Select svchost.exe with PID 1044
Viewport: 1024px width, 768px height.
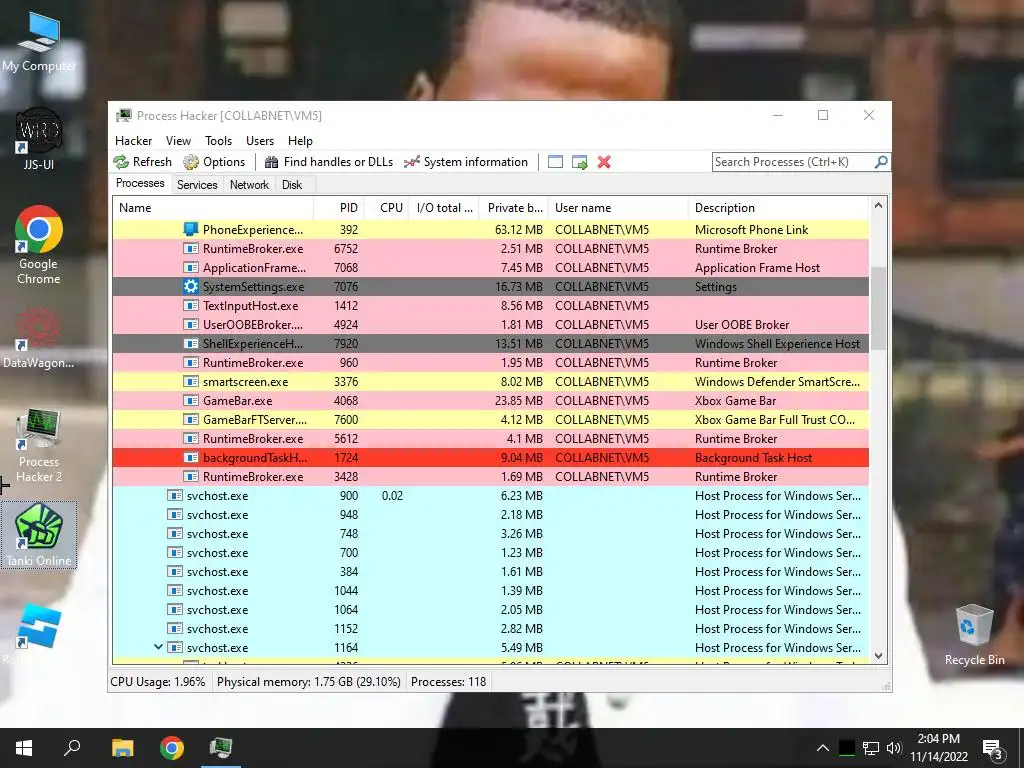click(x=490, y=590)
